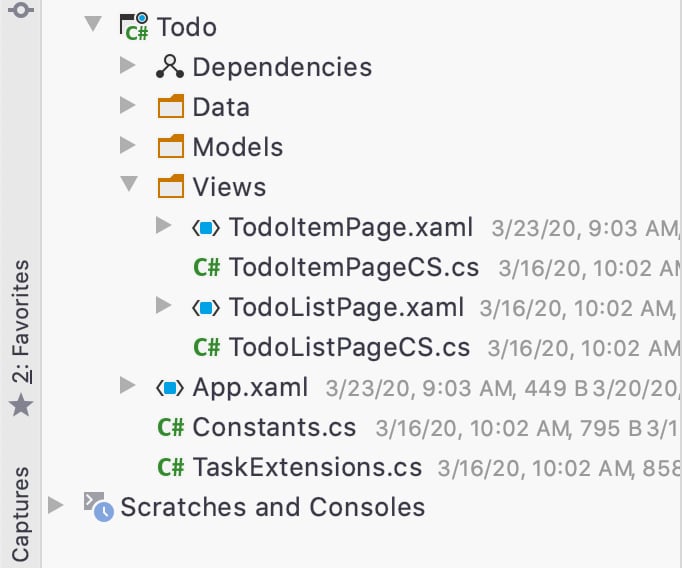
Task: Click the C# icon beside TodoItemPageCS.cs
Action: 207,268
